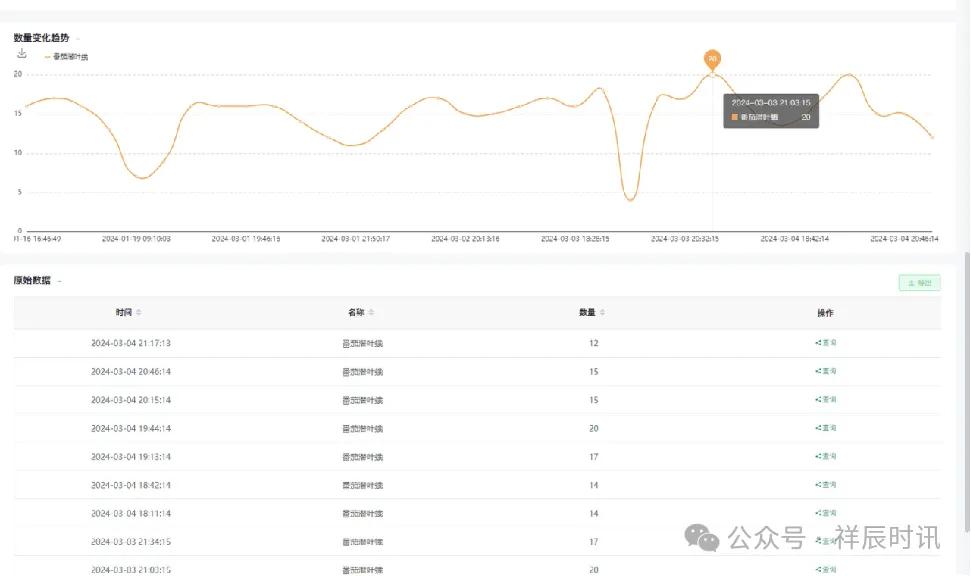Click the chart download icon

22,54
